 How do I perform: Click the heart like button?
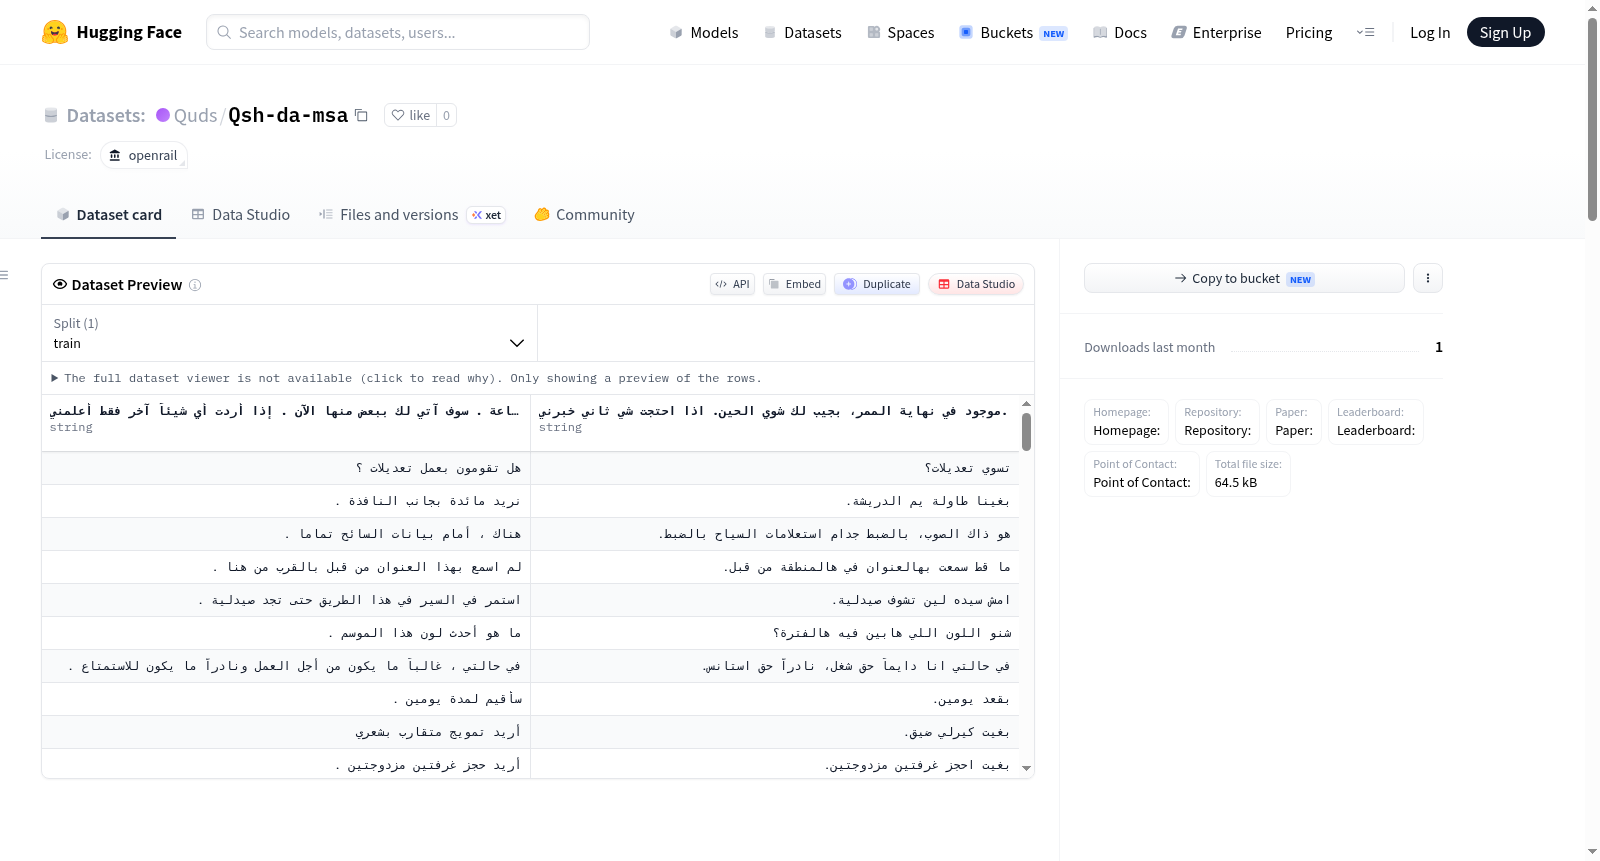410,116
